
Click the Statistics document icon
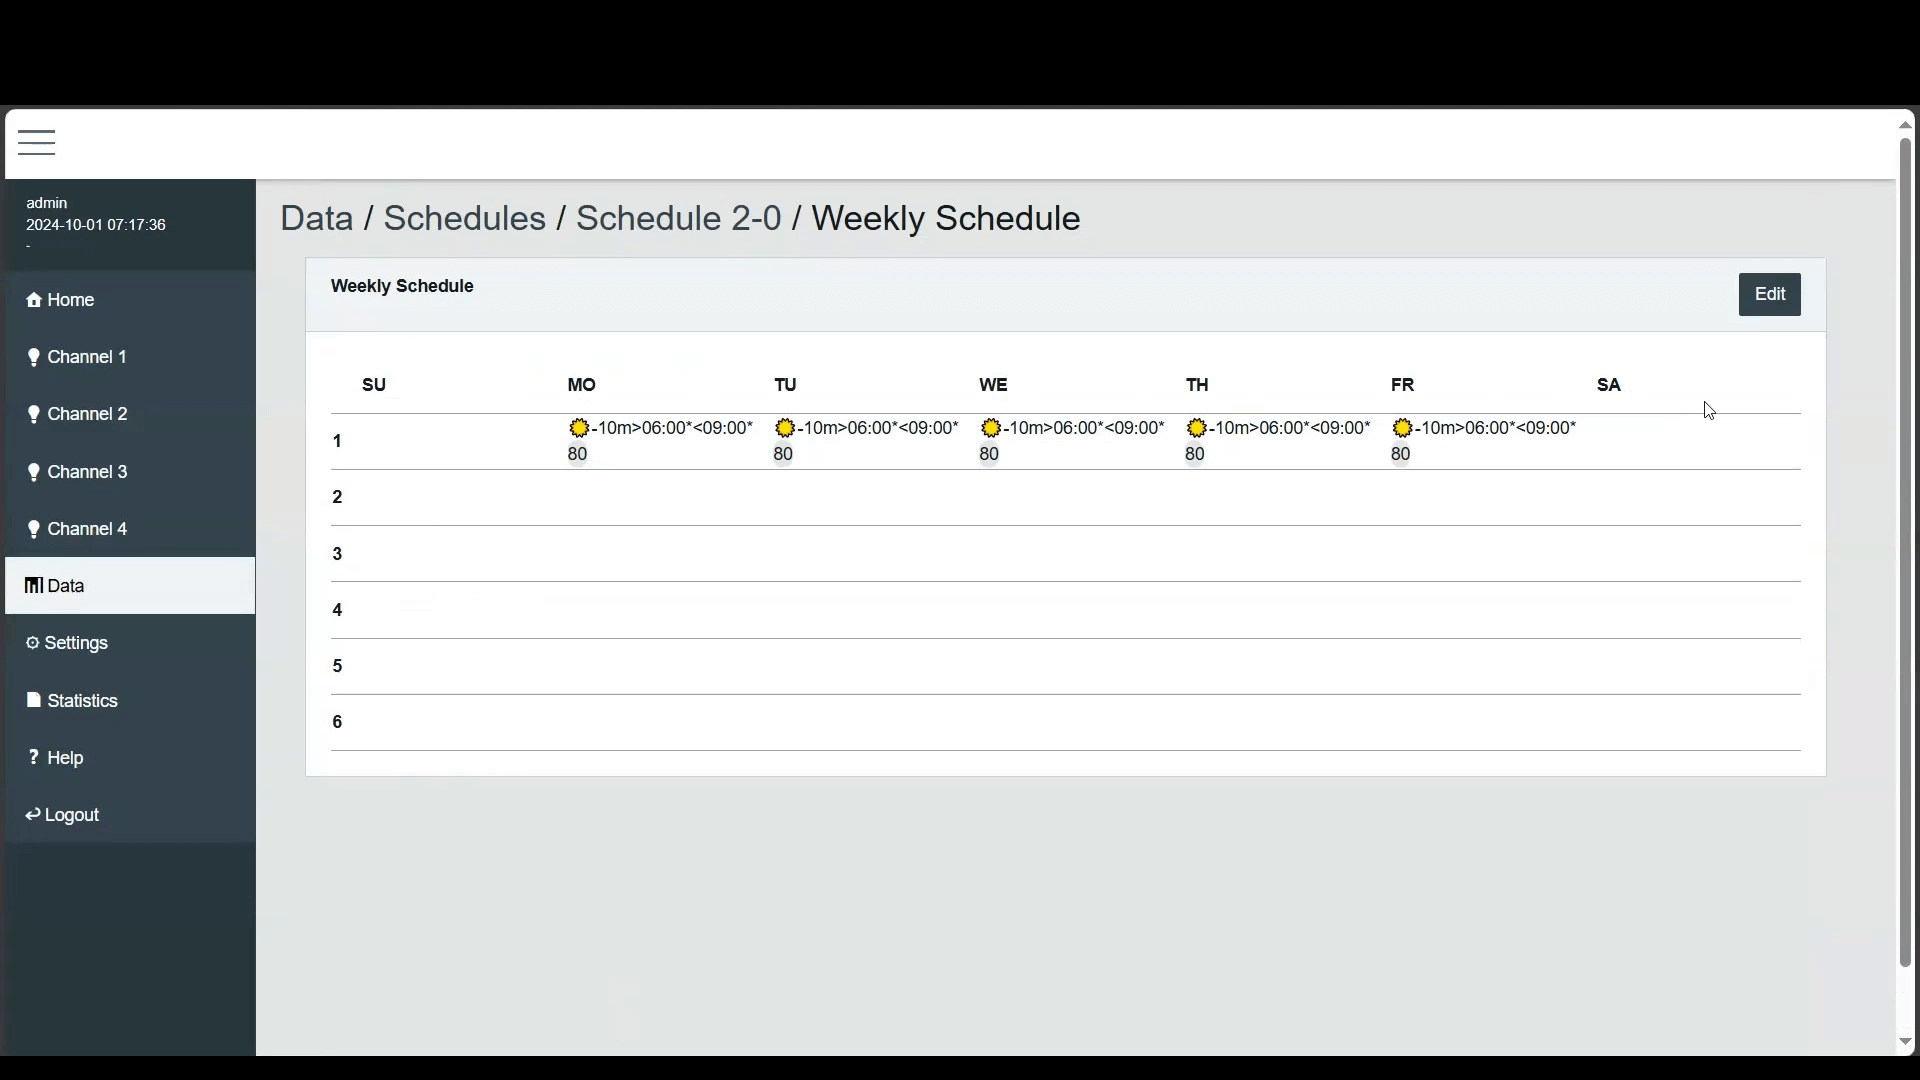(x=34, y=700)
